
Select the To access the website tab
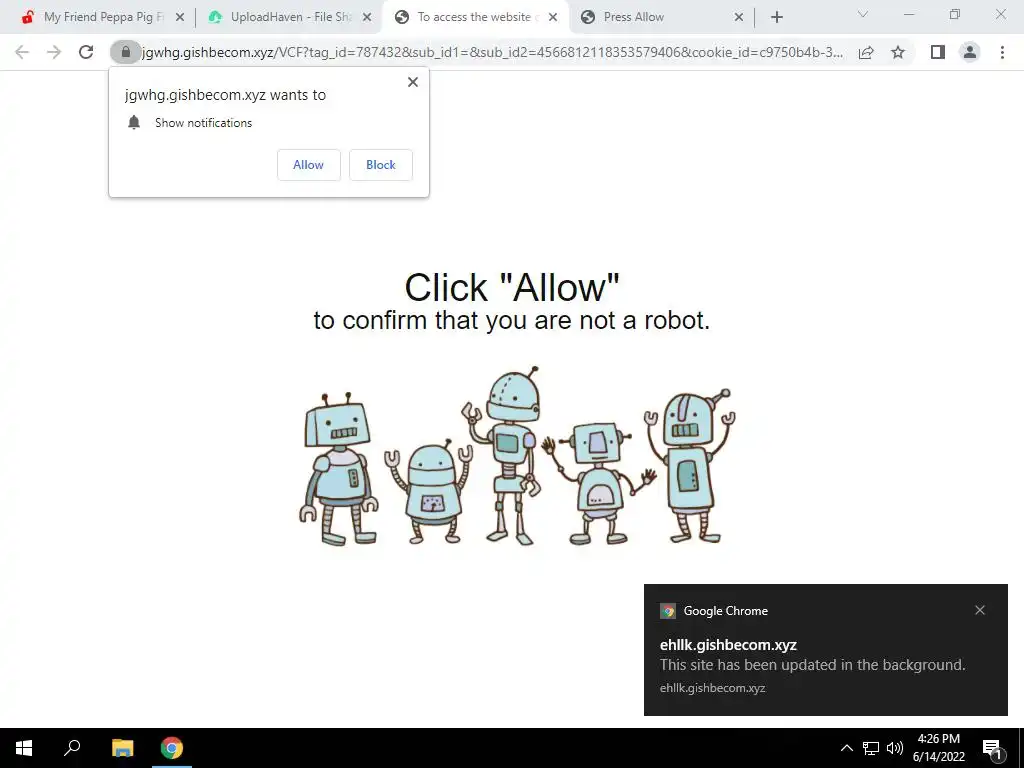tap(473, 17)
